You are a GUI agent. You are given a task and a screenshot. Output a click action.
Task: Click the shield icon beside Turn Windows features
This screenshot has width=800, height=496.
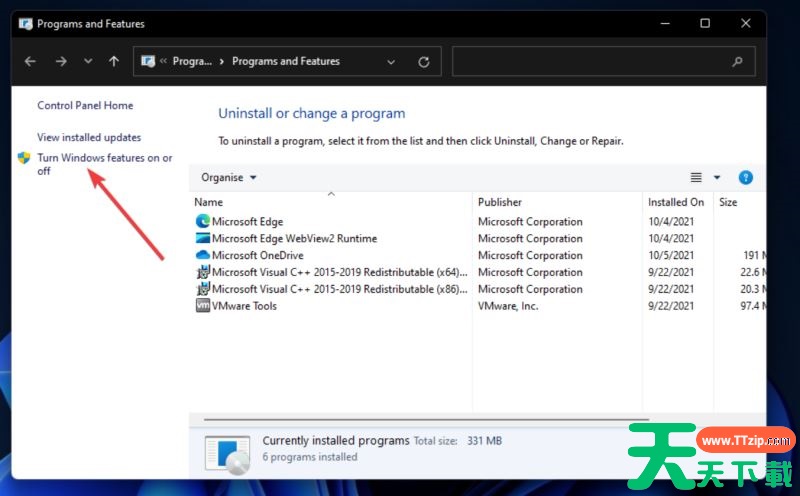(x=23, y=158)
